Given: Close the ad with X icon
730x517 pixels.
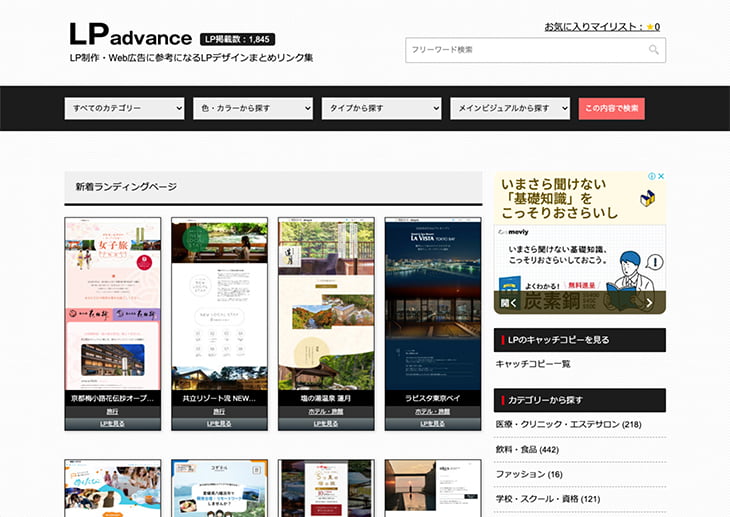Looking at the screenshot, I should [x=661, y=177].
